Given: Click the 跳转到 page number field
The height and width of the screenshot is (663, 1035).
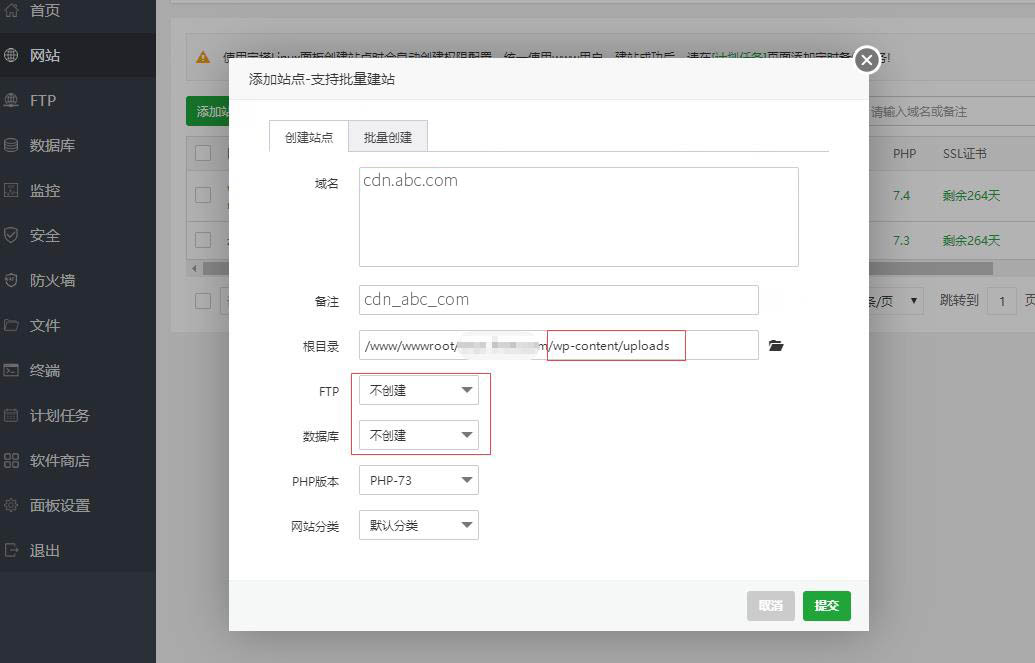Looking at the screenshot, I should (1001, 301).
